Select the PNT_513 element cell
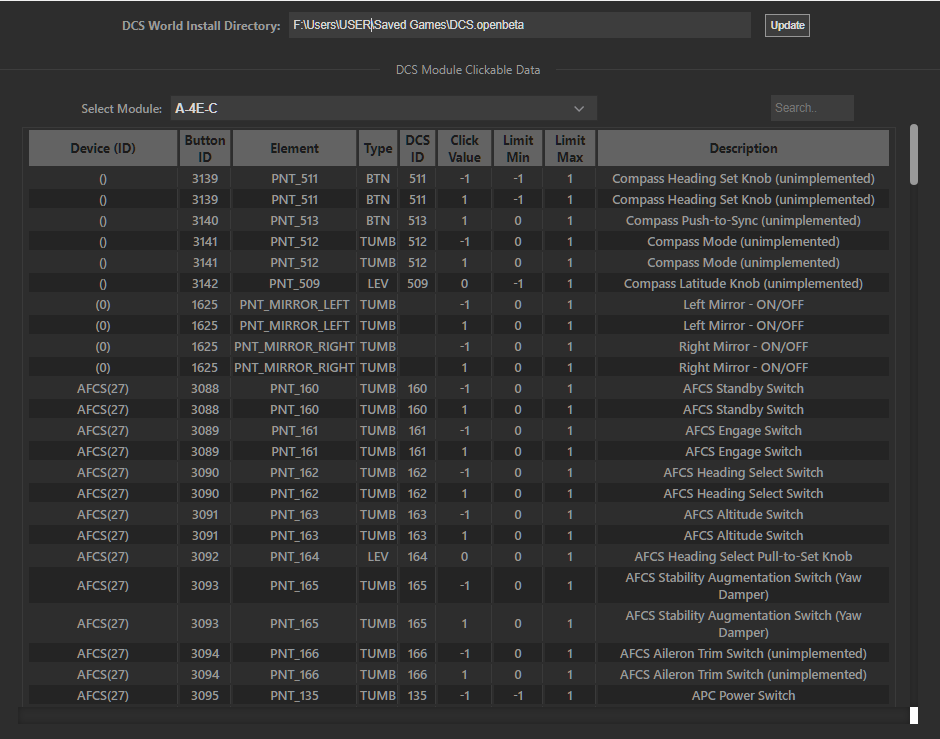The height and width of the screenshot is (739, 940). click(x=294, y=221)
